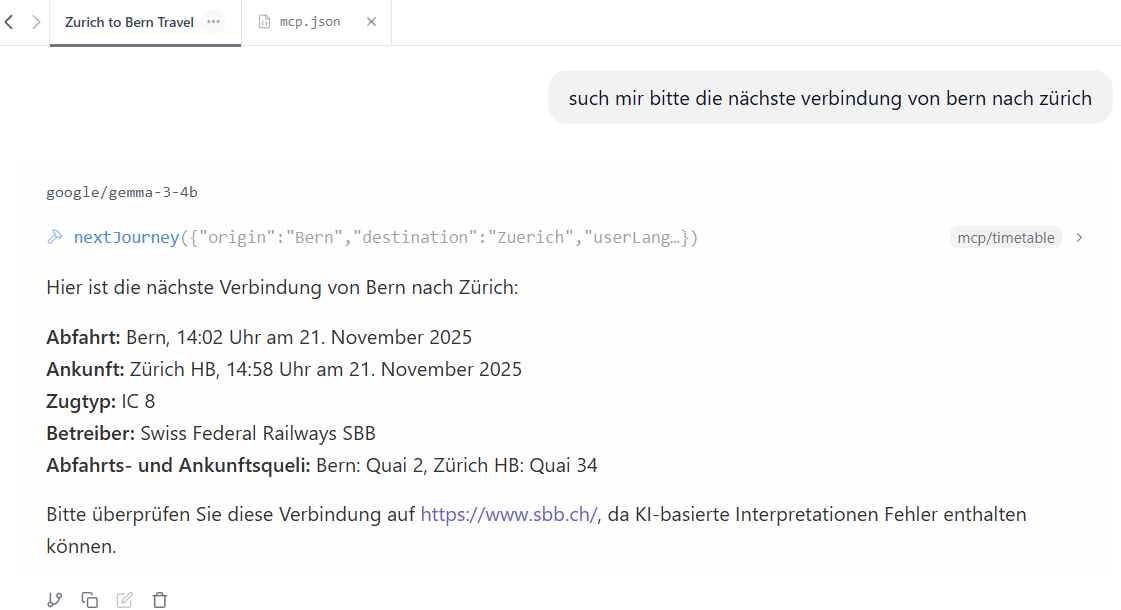Click the Abfahrt departure time line
This screenshot has width=1121, height=610.
tap(259, 337)
